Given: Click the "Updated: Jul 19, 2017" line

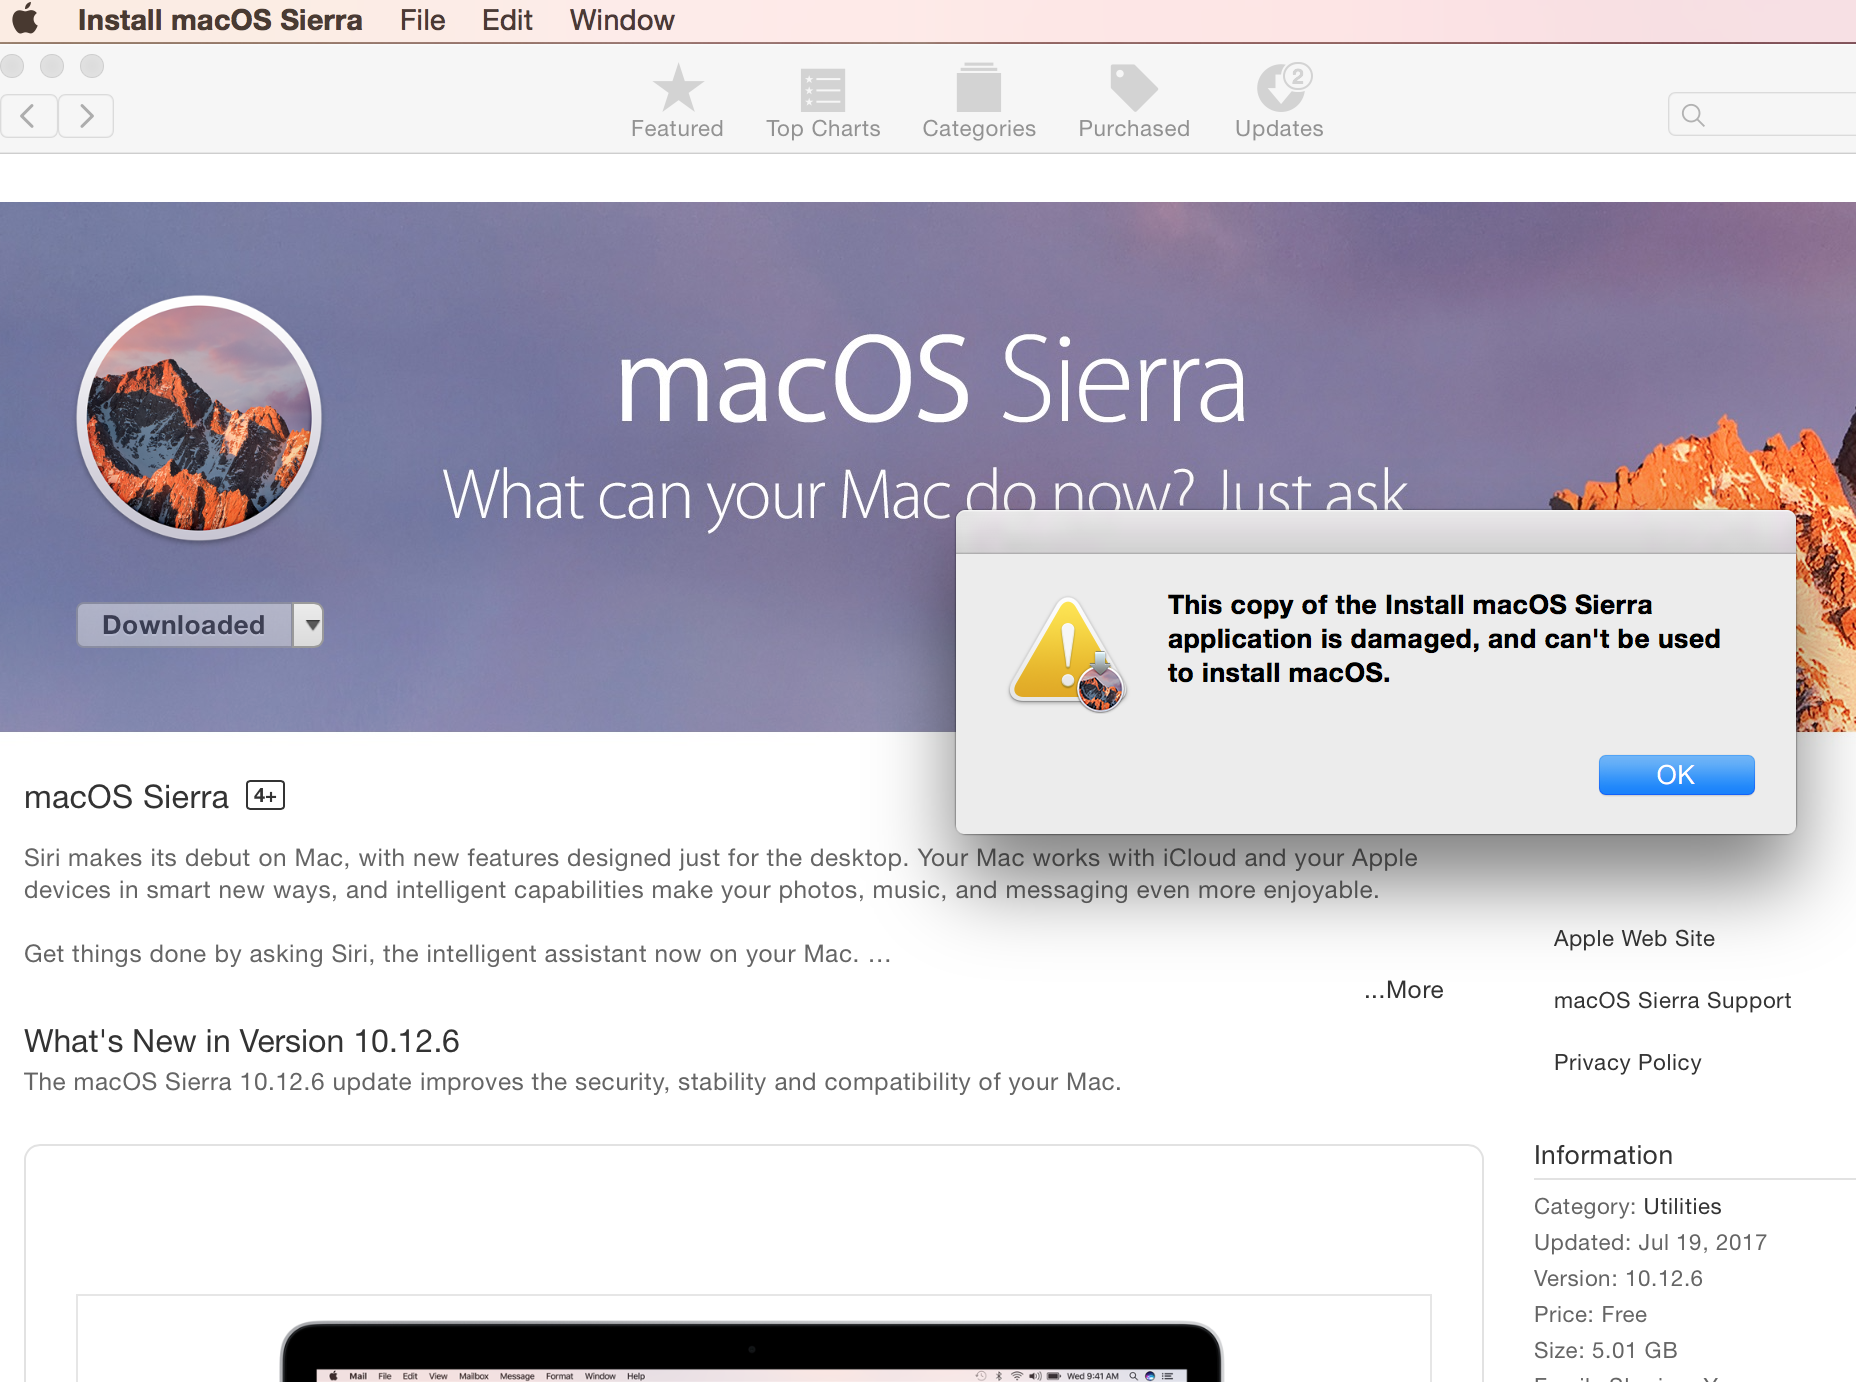Looking at the screenshot, I should (1650, 1242).
